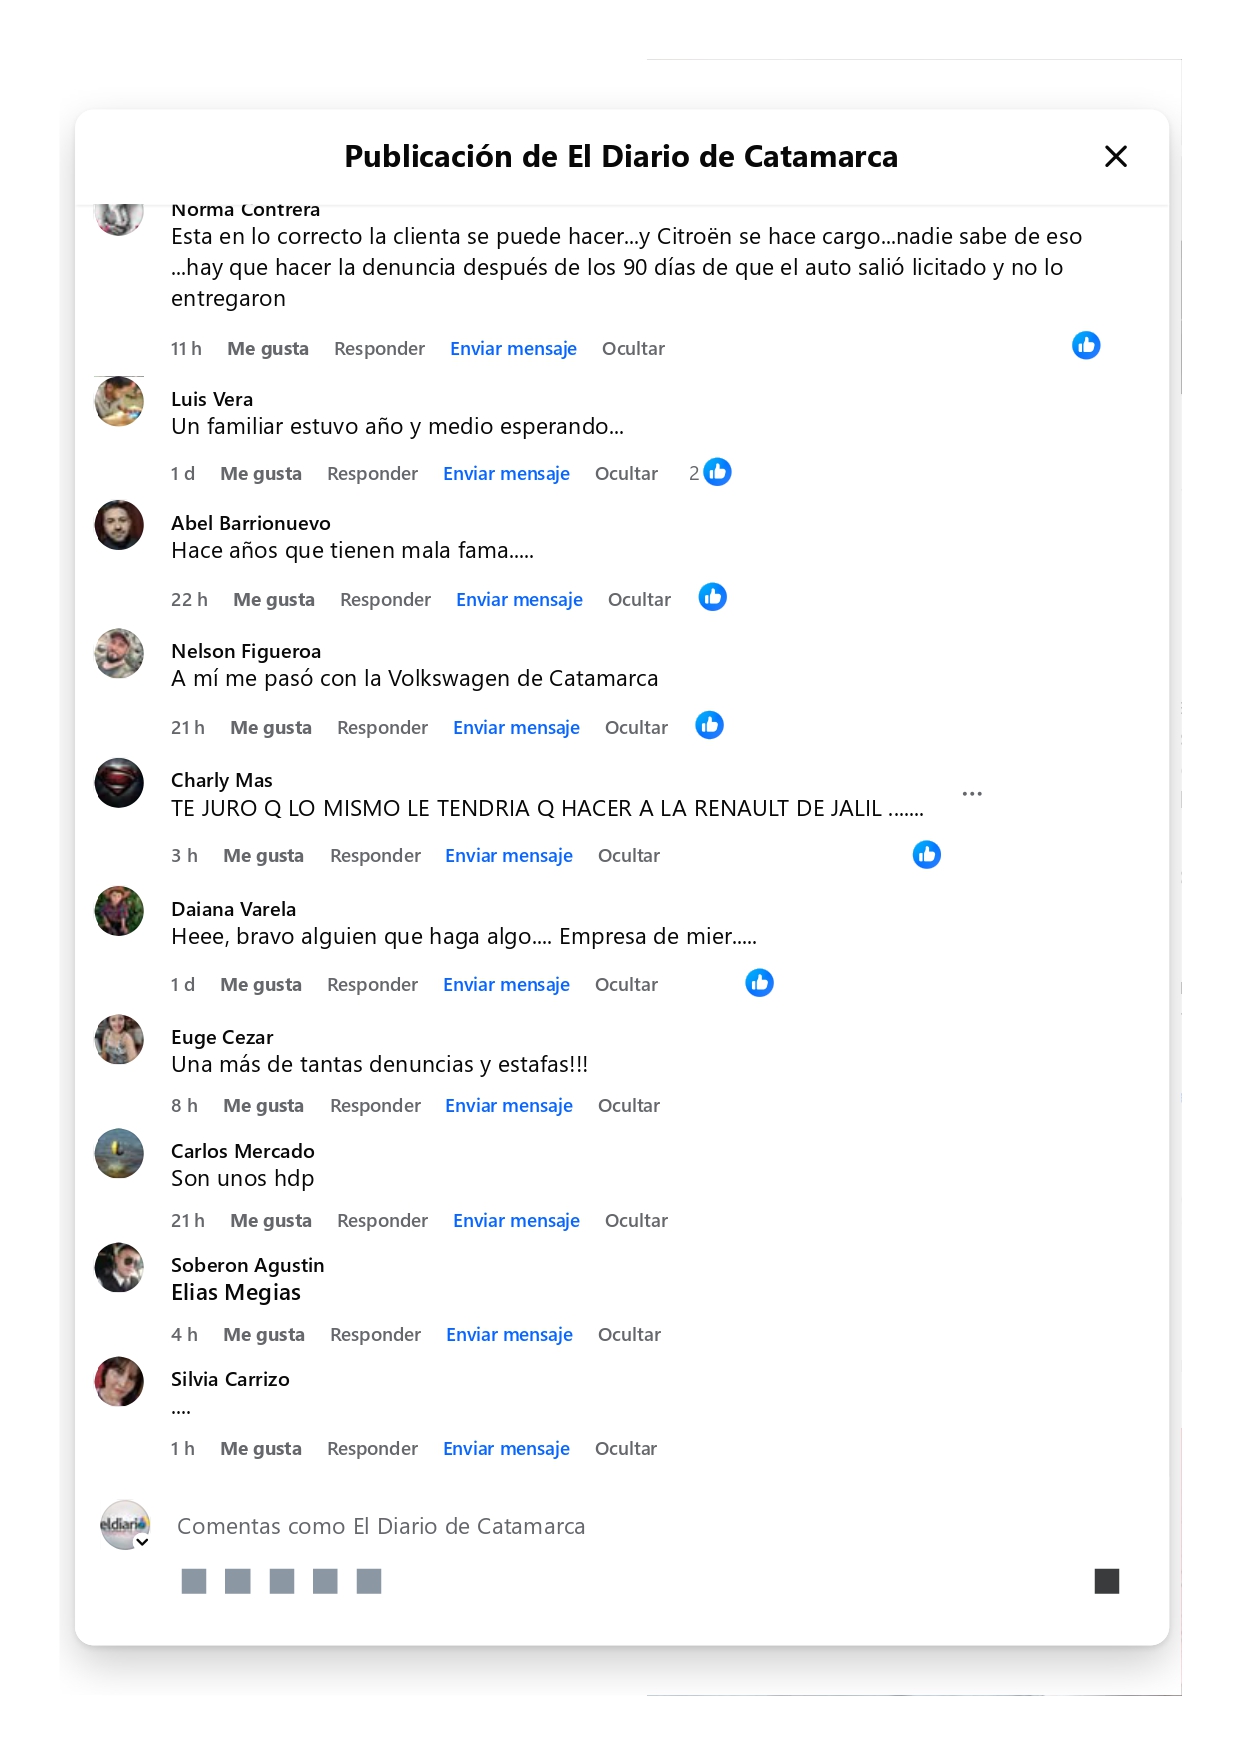Toggle Me gusta on Euge Cezar's comment
Viewport: 1240px width, 1754px height.
pyautogui.click(x=263, y=1106)
